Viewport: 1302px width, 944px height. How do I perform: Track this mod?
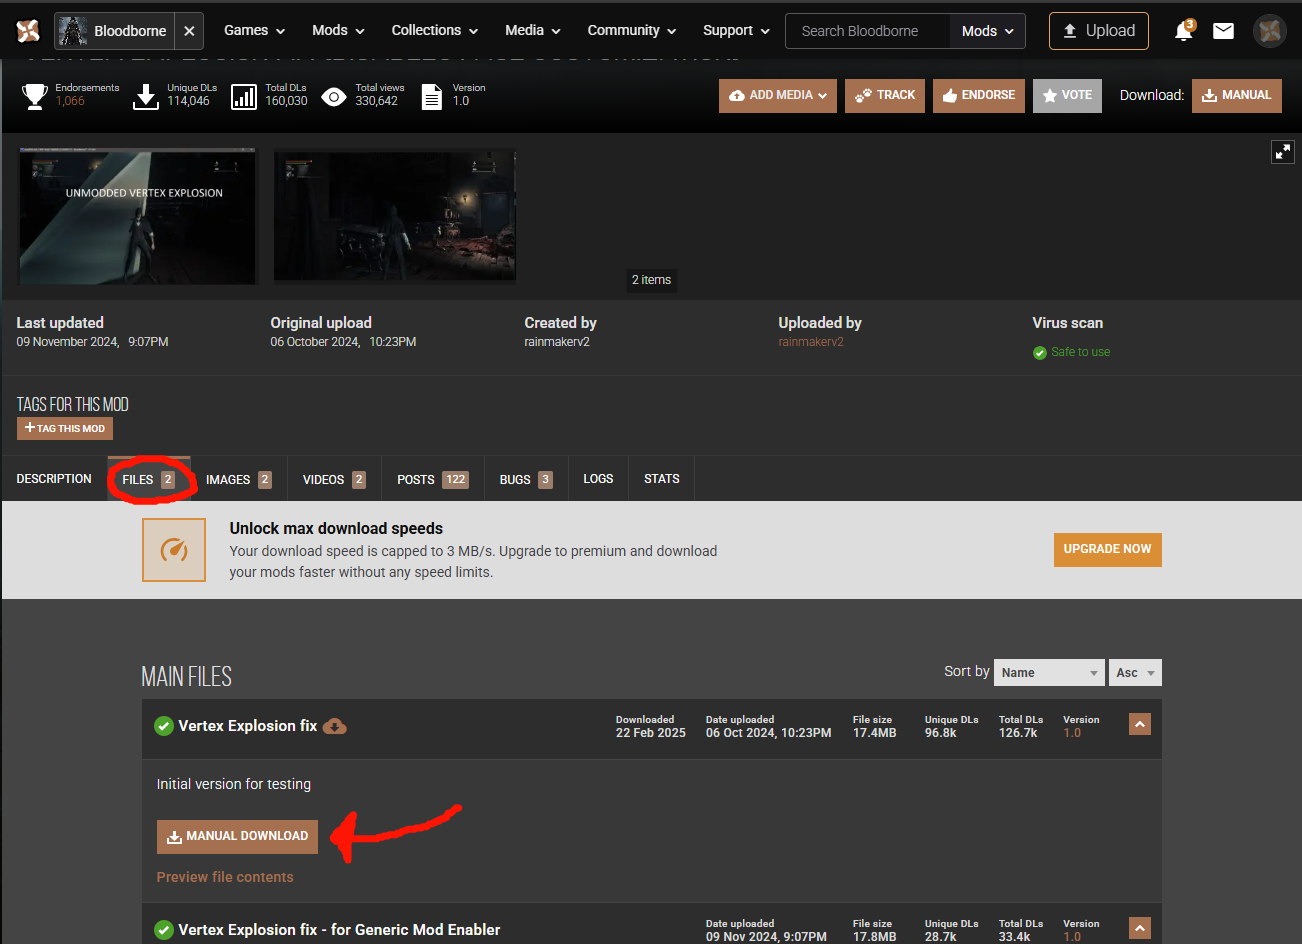[885, 96]
